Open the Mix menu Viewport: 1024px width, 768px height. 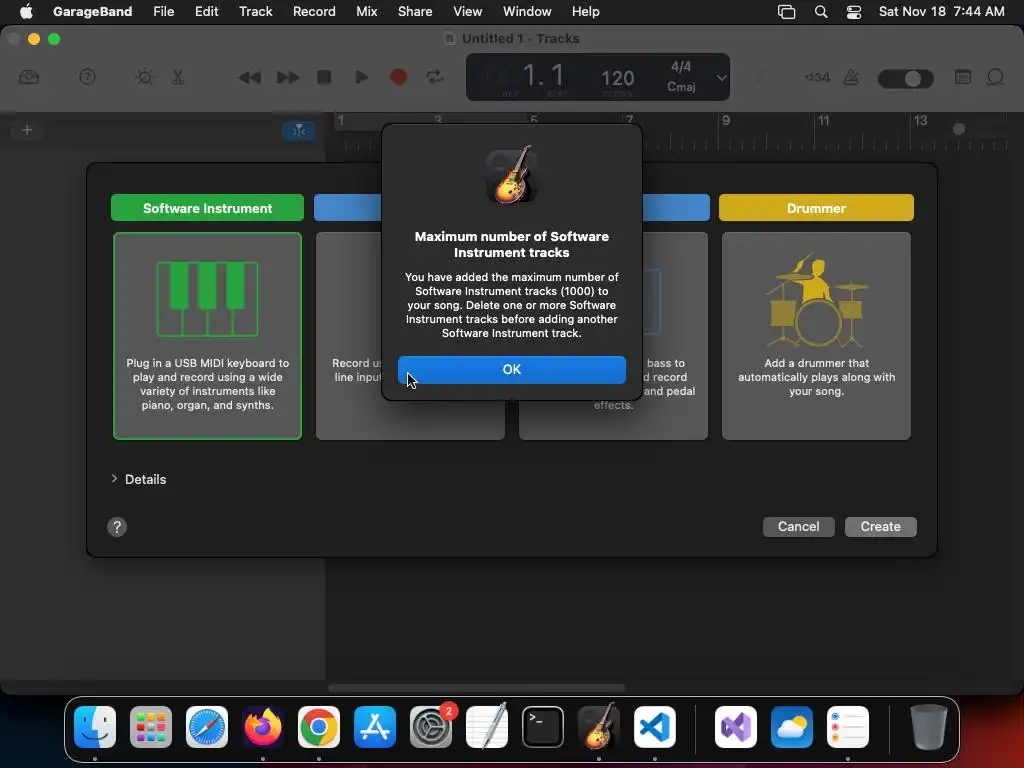366,11
